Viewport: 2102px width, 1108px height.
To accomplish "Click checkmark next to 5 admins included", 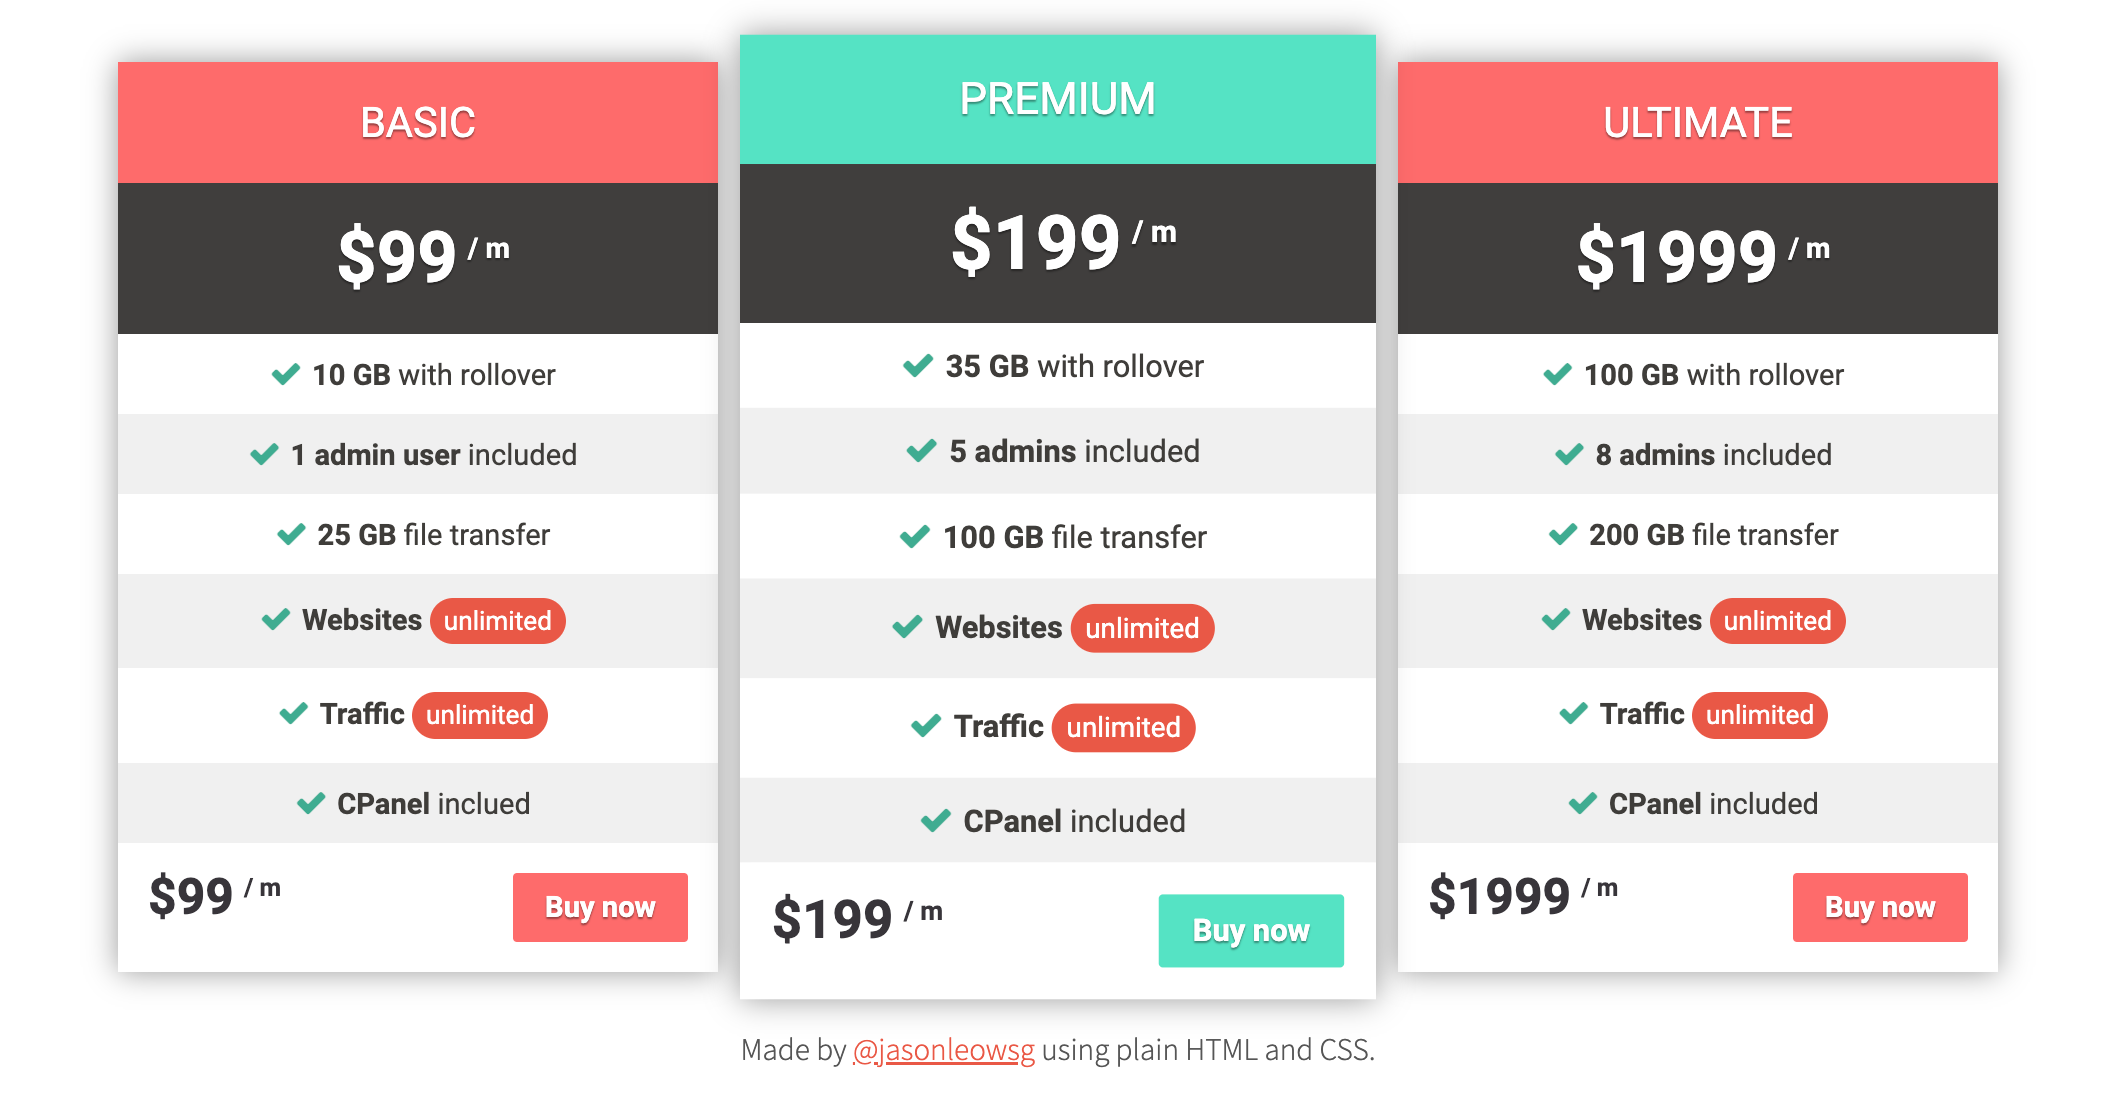I will coord(921,451).
